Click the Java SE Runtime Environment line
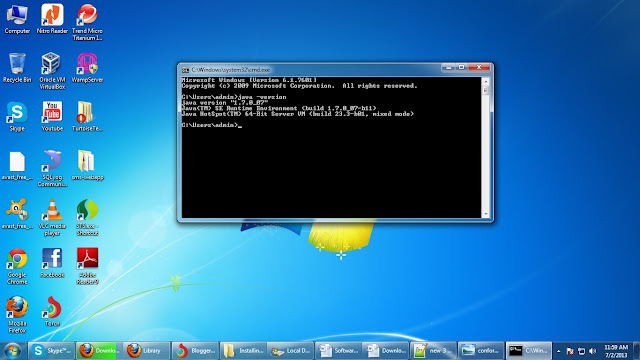This screenshot has width=640, height=360. pos(279,108)
